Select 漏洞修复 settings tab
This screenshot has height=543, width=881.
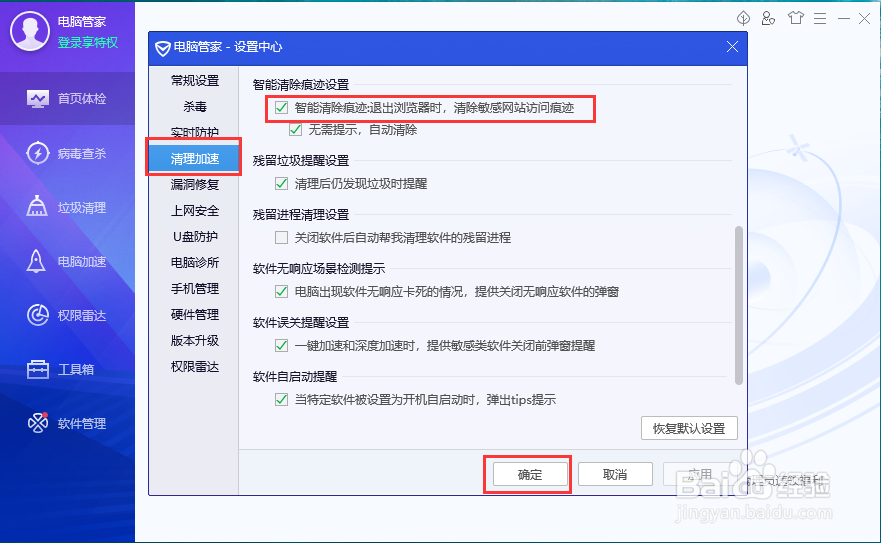coord(194,184)
